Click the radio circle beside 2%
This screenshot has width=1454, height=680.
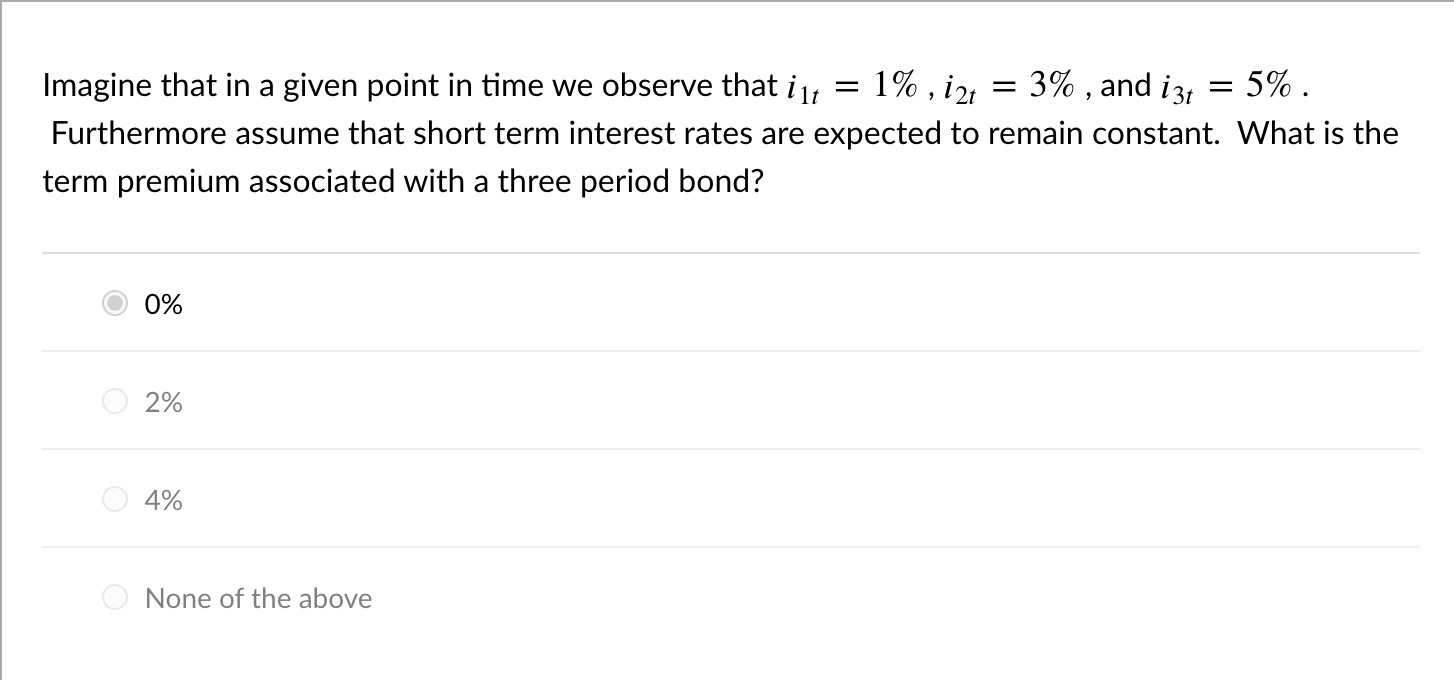click(x=115, y=402)
